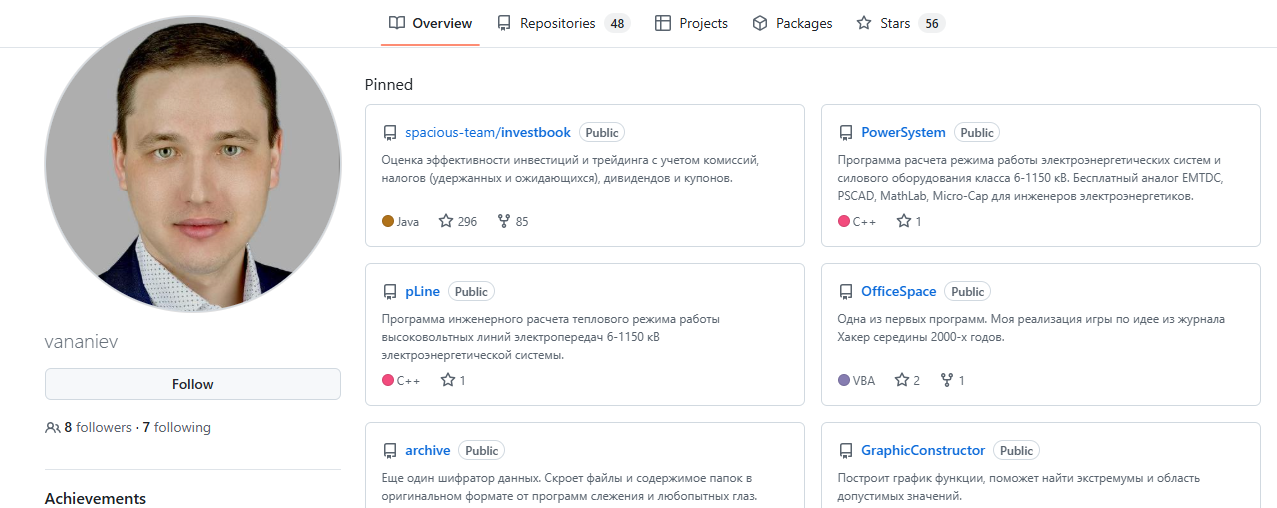This screenshot has height=508, width=1277.
Task: Open spacious-team/investbook repository
Action: [488, 132]
